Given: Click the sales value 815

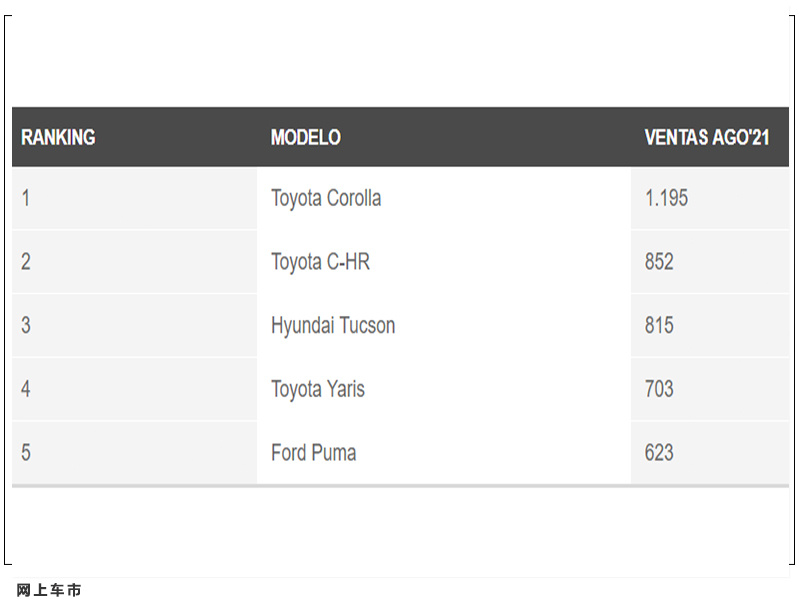Looking at the screenshot, I should (x=659, y=326).
